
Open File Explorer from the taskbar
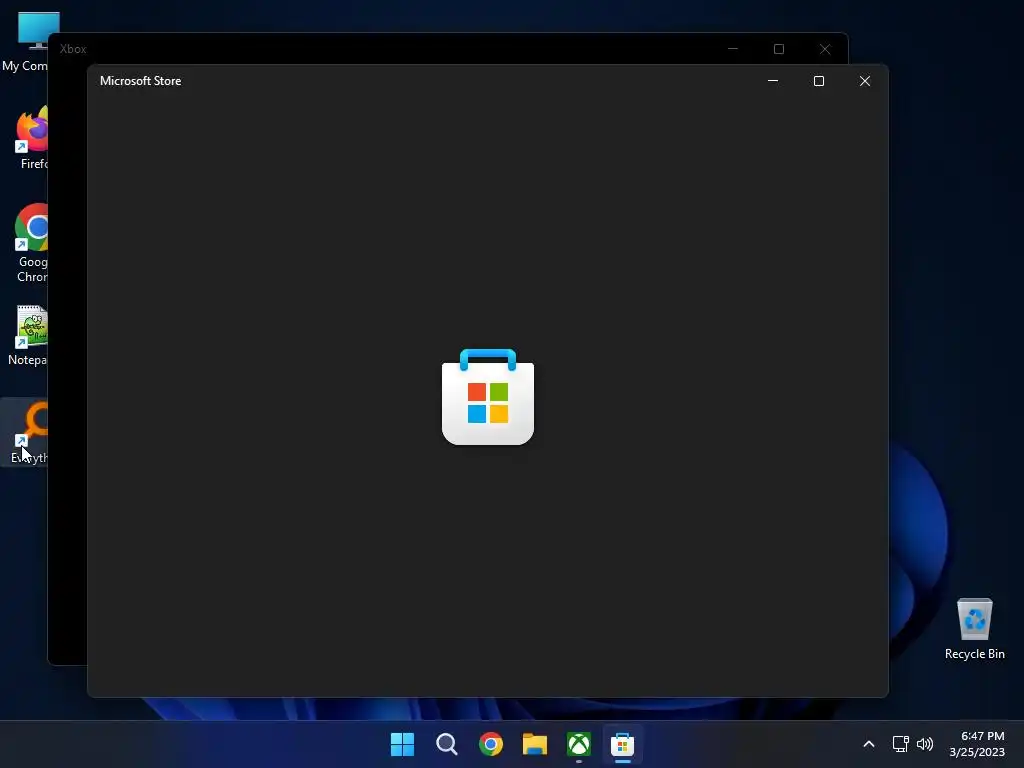535,744
